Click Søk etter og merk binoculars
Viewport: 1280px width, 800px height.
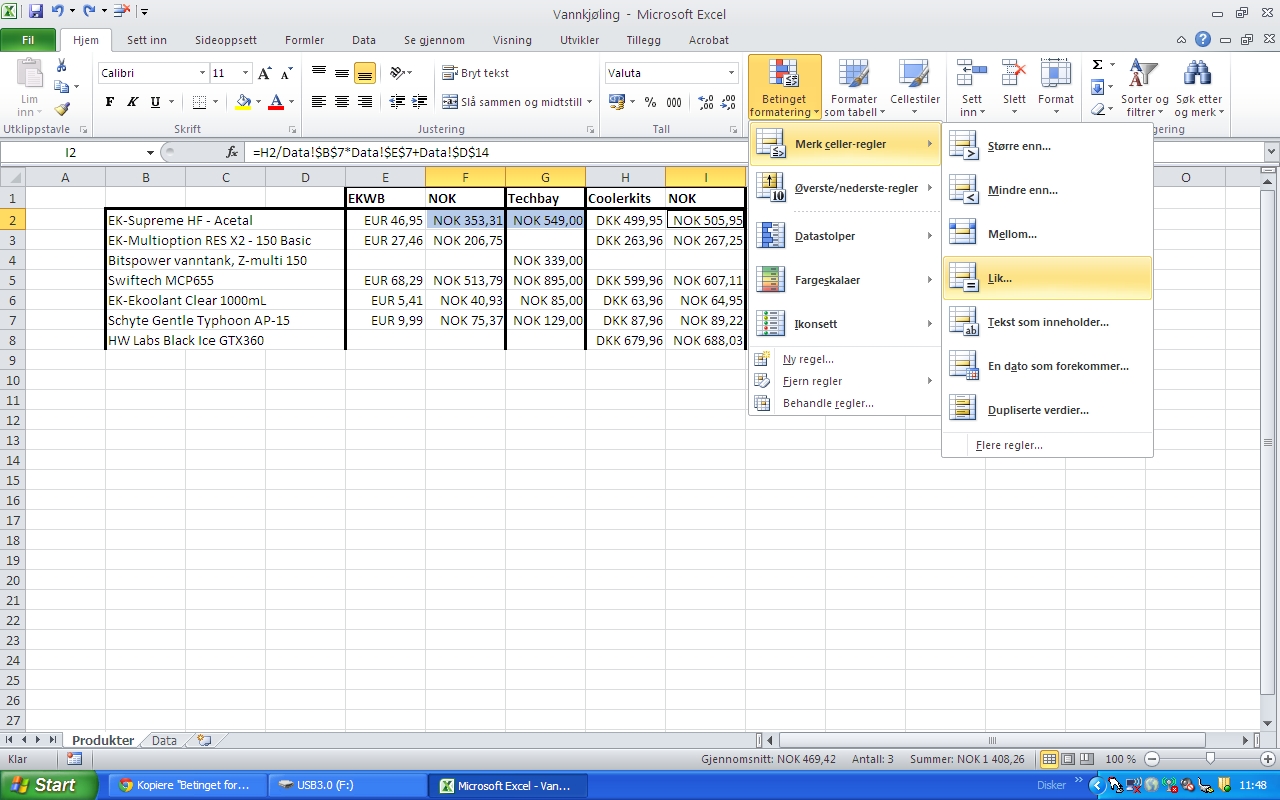(1198, 74)
